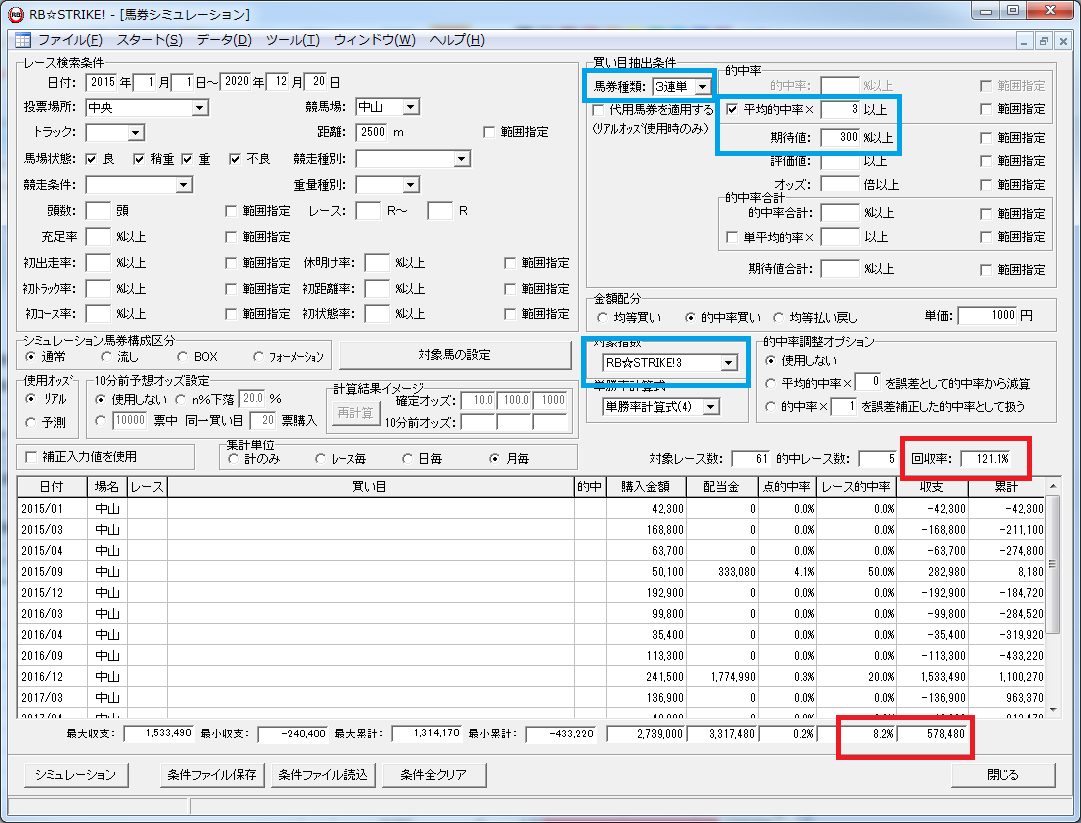Viewport: 1081px width, 823px height.
Task: Select the 日毎 aggregation radio button
Action: tap(407, 458)
